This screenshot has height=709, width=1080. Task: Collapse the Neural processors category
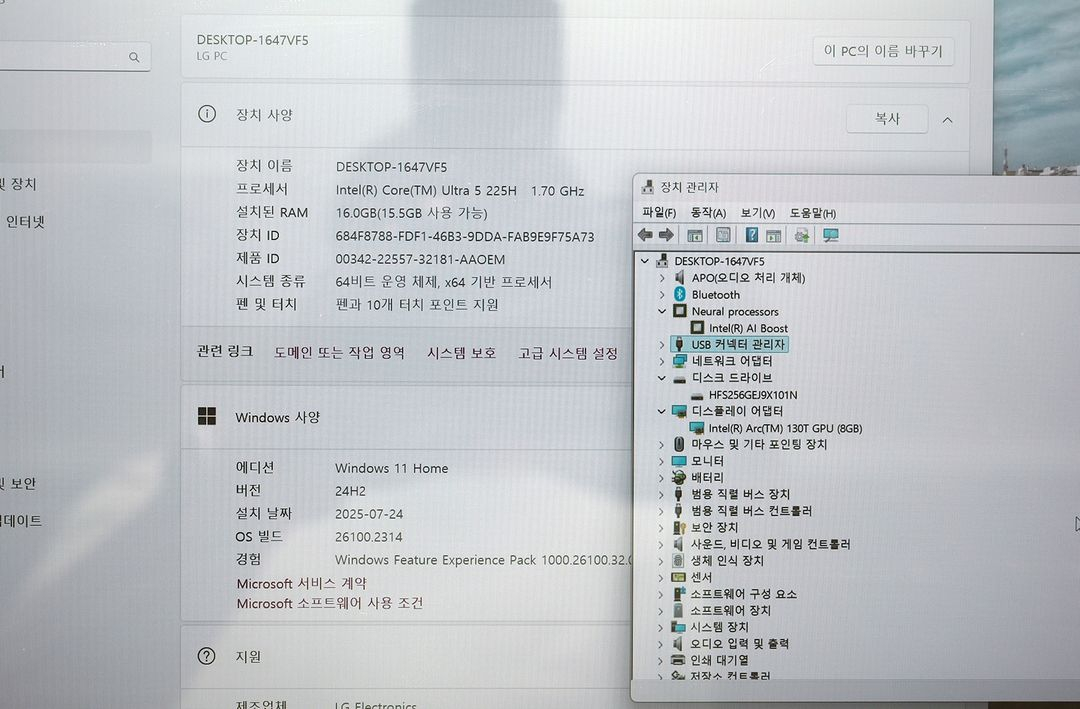(x=662, y=311)
